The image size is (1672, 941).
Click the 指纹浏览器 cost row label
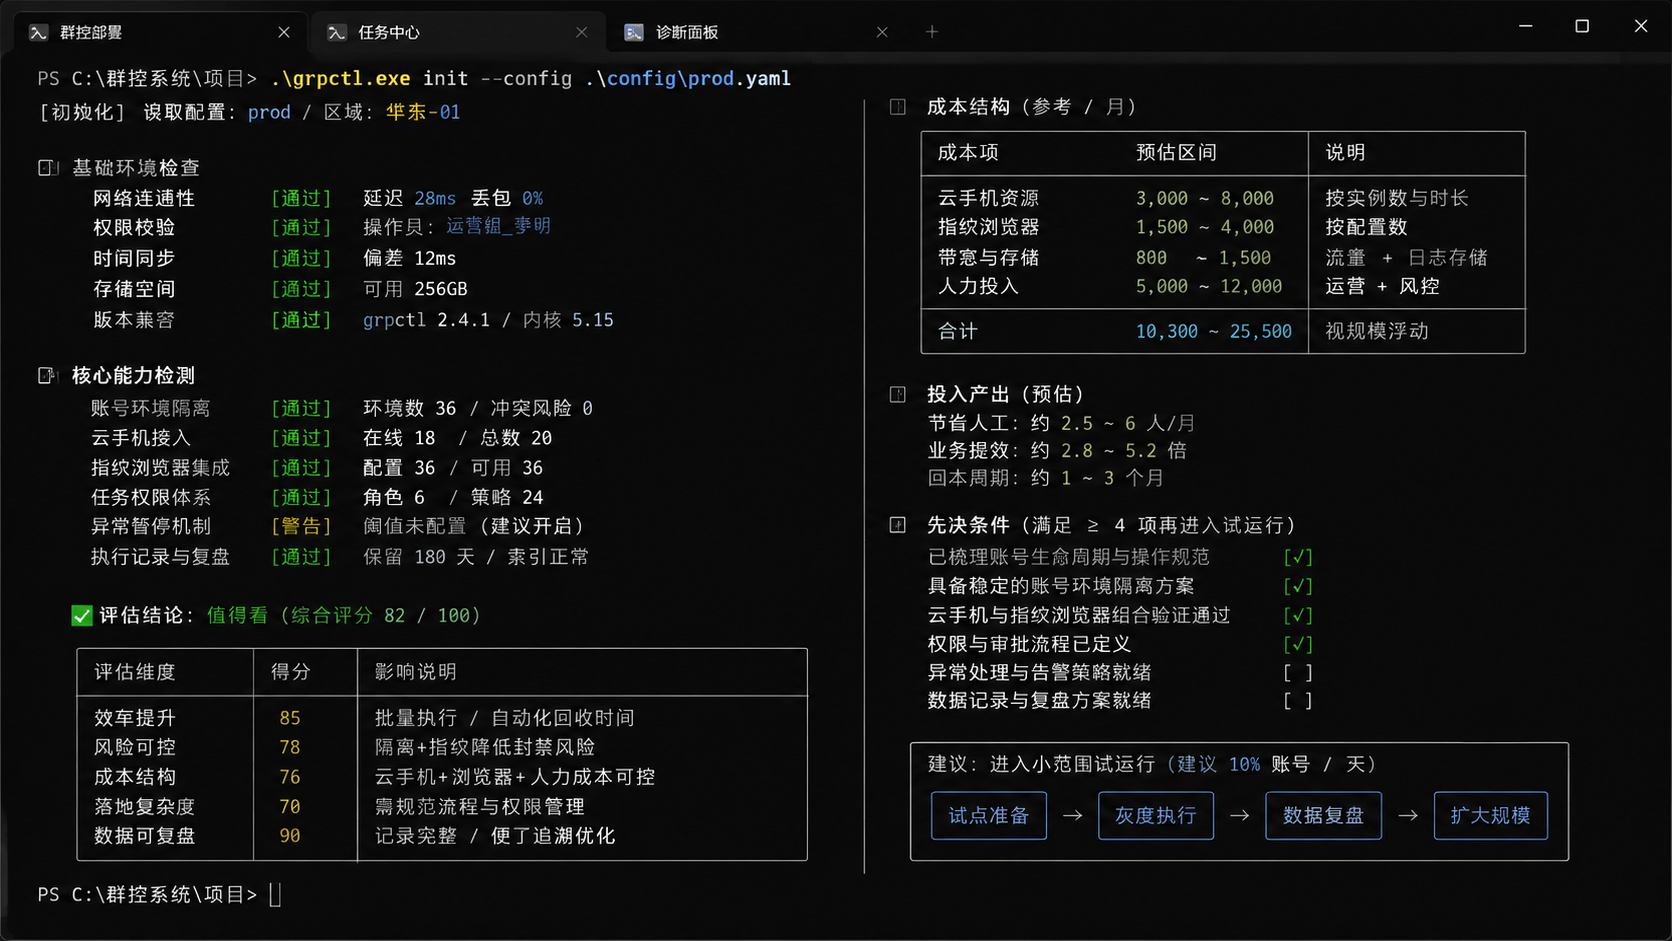coord(989,227)
